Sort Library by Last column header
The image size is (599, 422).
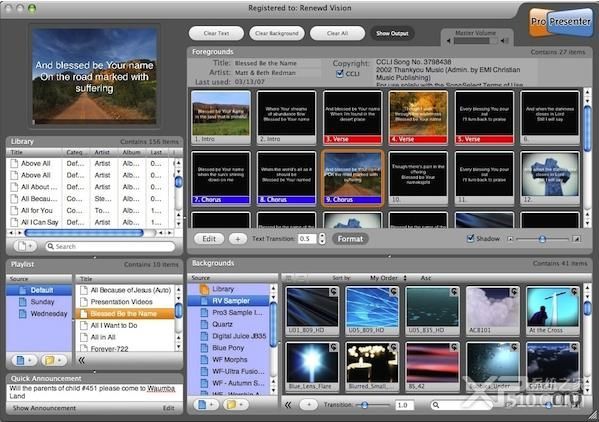(158, 152)
